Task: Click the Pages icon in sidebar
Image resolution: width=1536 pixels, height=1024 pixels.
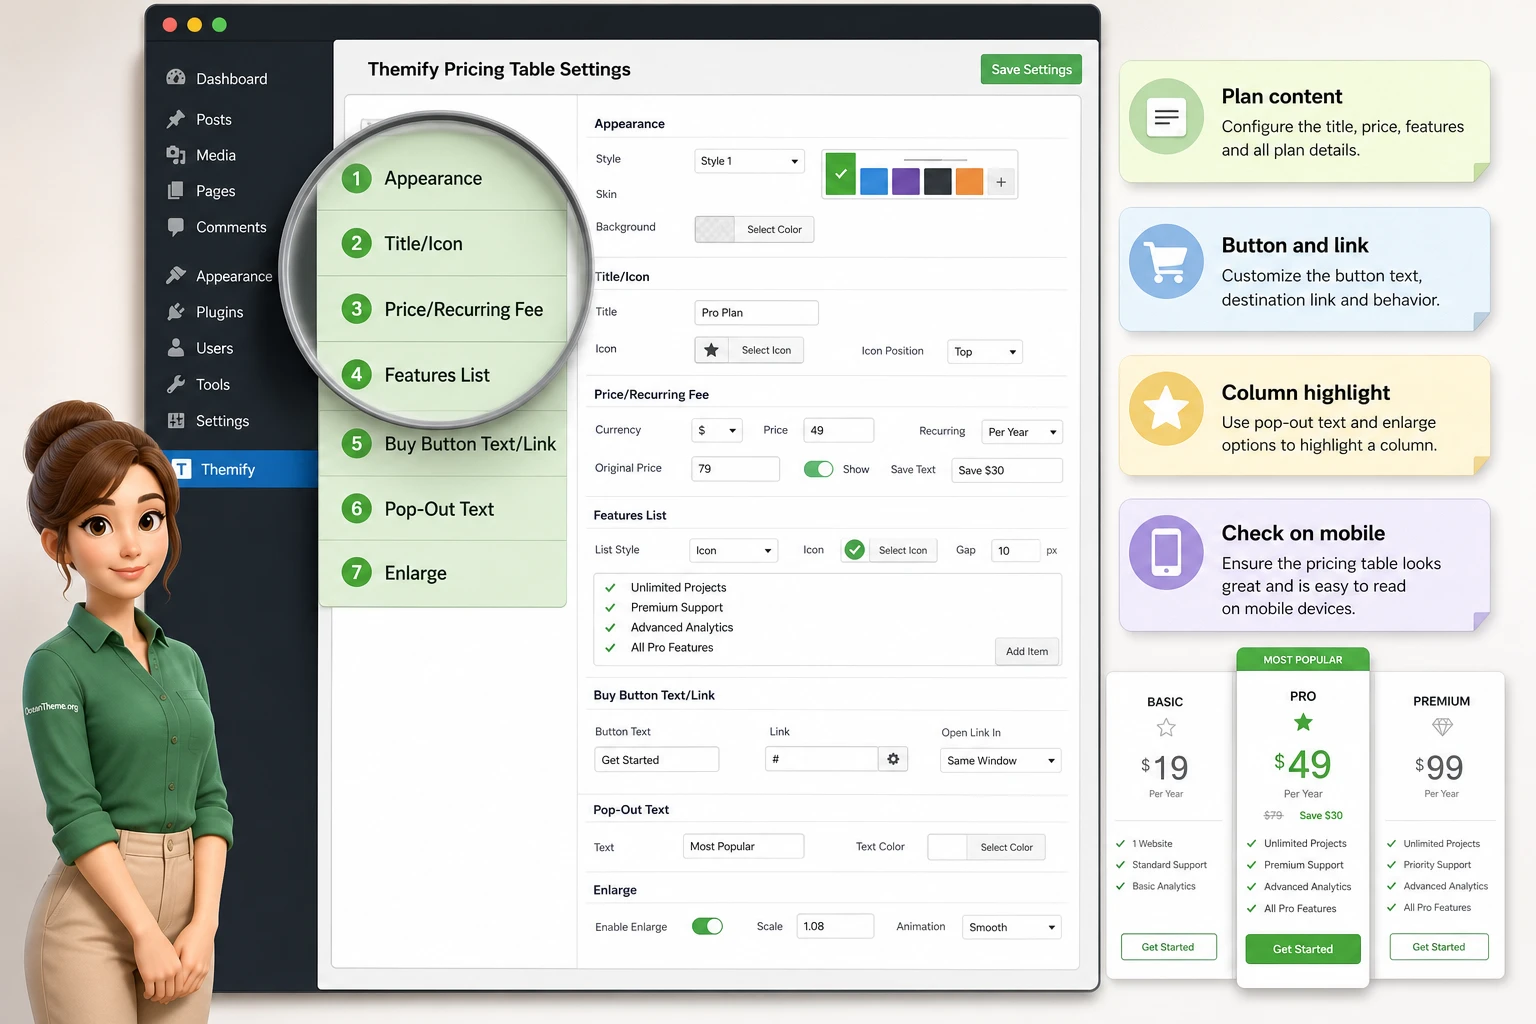Action: coord(176,191)
